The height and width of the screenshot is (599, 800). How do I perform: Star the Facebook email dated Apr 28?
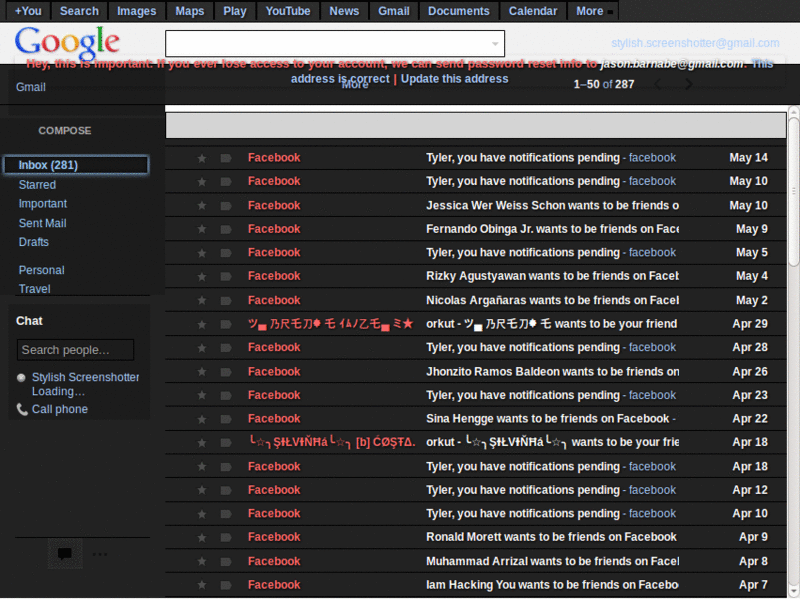click(x=202, y=348)
